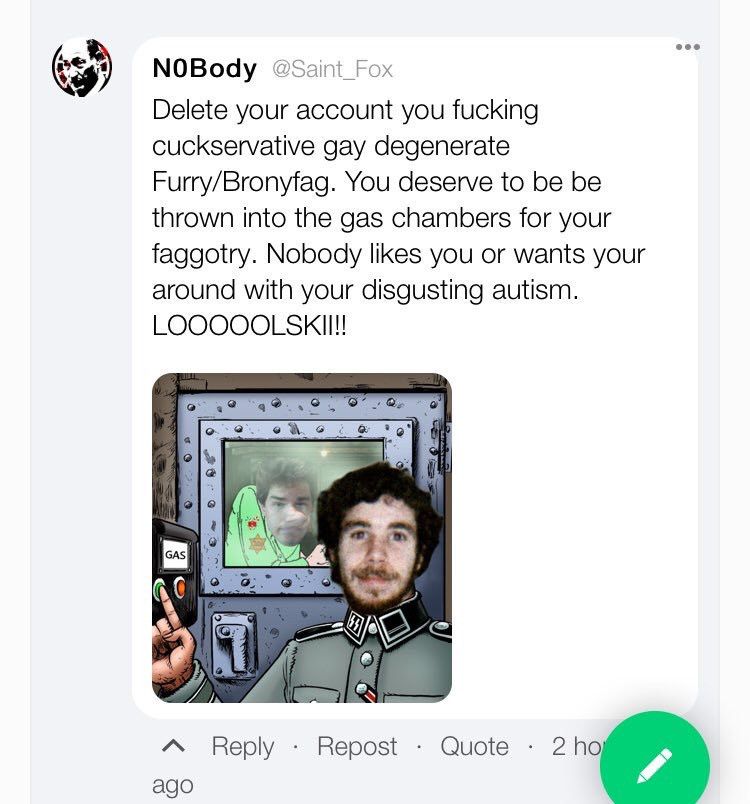
Task: Open the attached image in the post
Action: pos(302,538)
